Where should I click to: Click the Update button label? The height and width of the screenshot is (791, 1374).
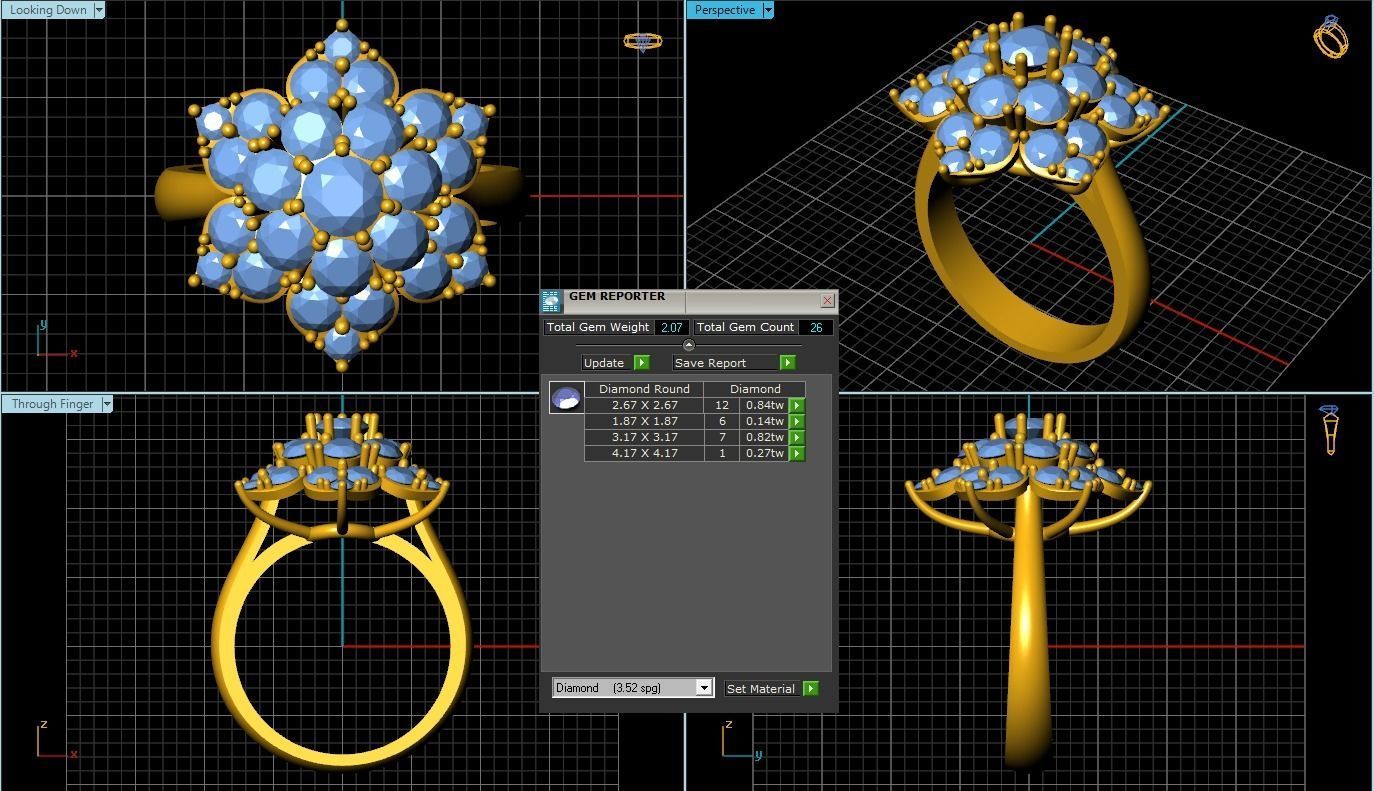(604, 363)
